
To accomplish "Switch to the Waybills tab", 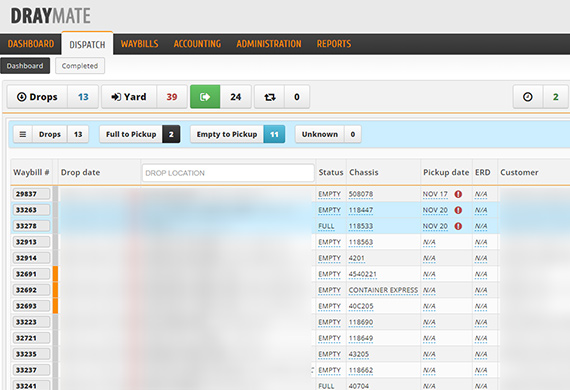I will (x=140, y=44).
